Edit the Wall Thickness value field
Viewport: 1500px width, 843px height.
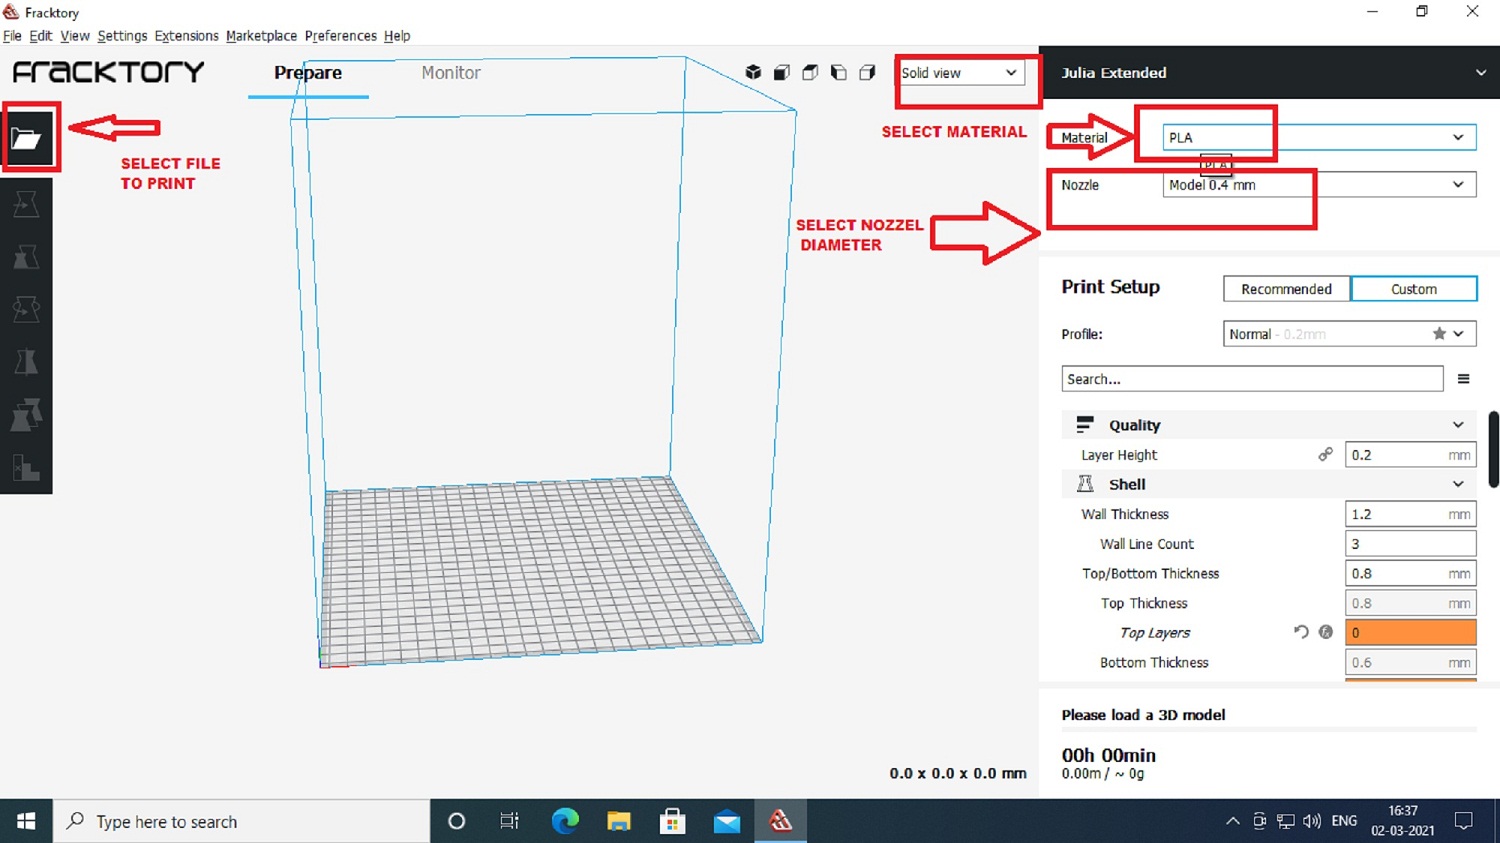(x=1410, y=514)
